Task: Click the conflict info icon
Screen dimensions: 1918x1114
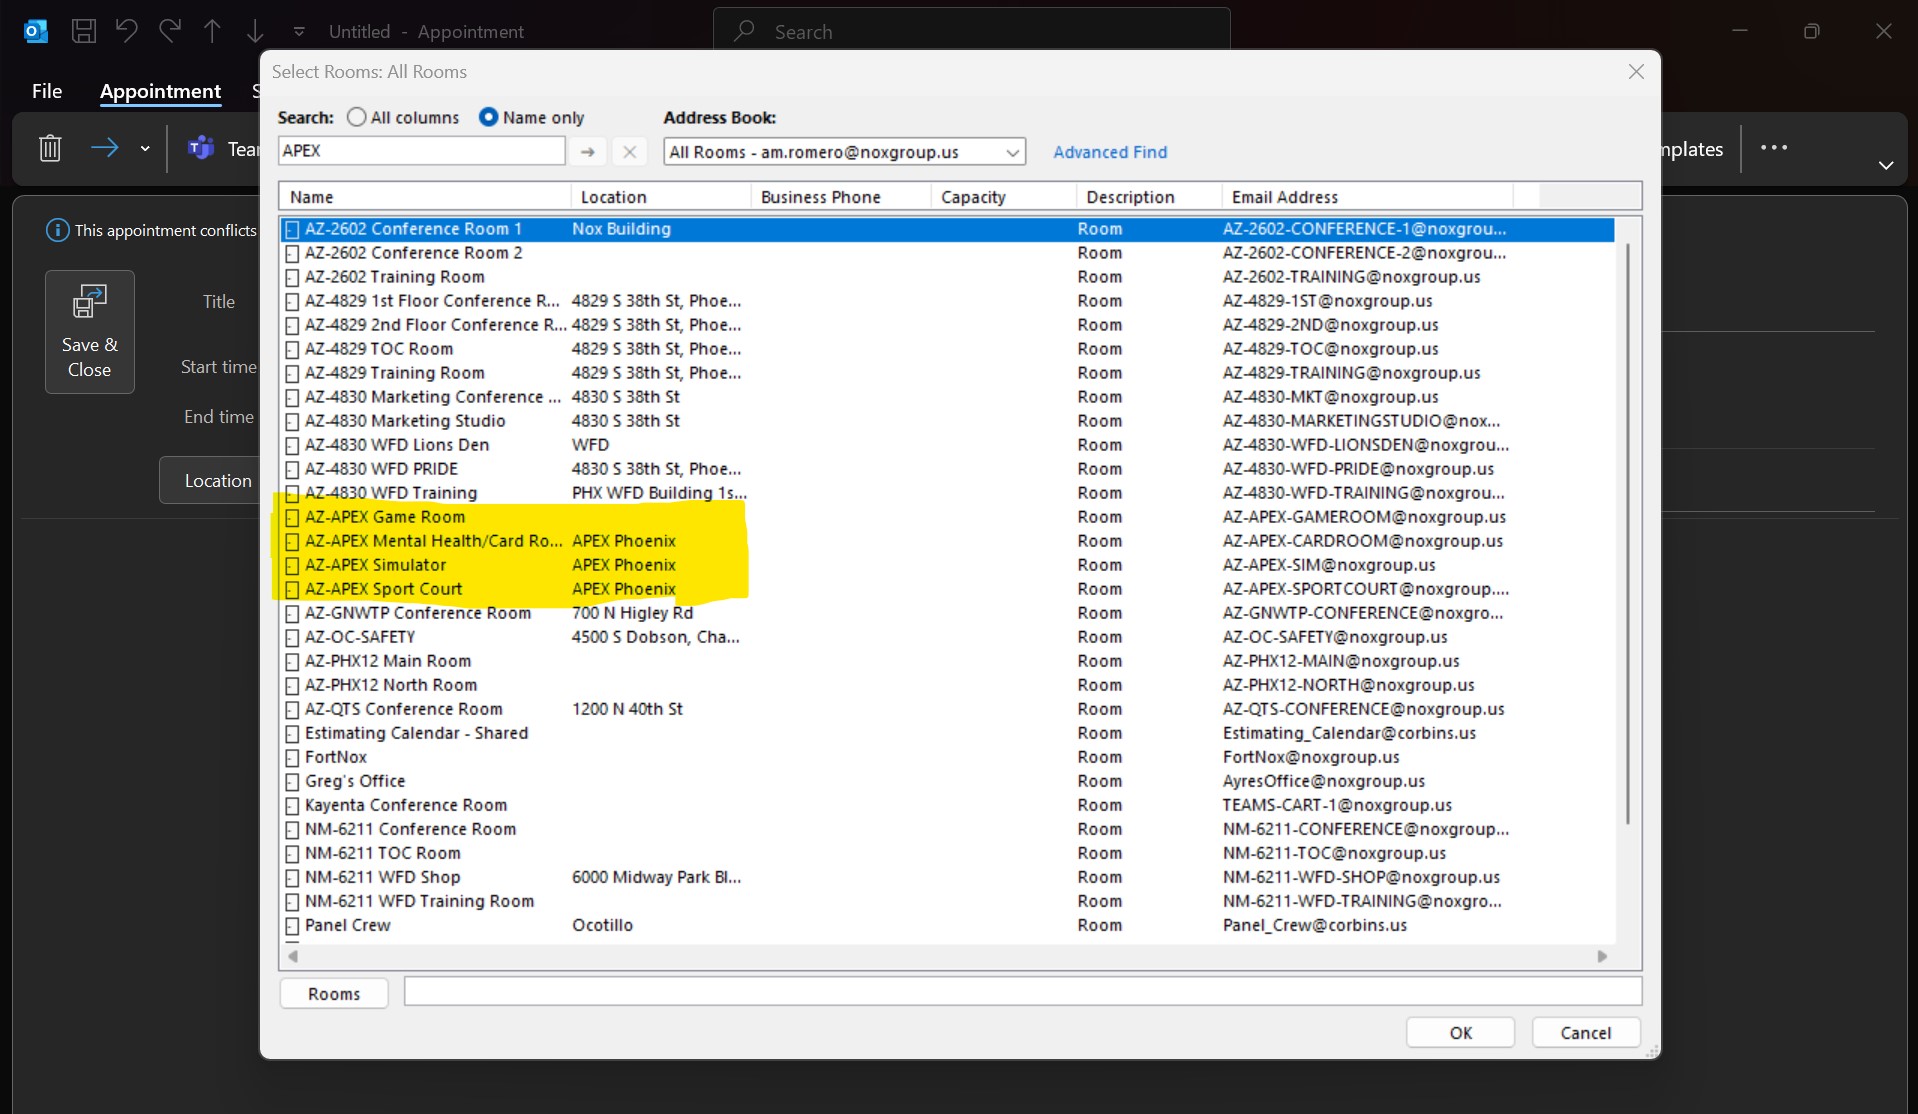Action: point(58,230)
